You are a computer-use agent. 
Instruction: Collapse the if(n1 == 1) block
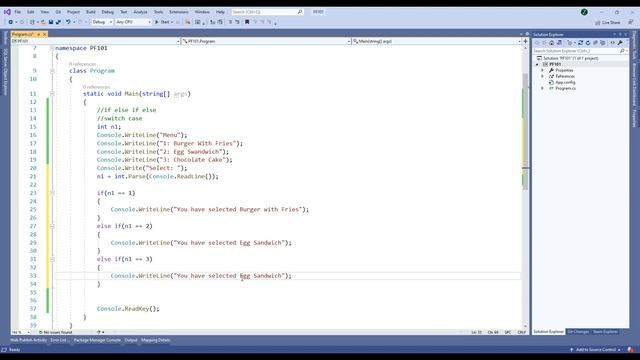[52, 193]
